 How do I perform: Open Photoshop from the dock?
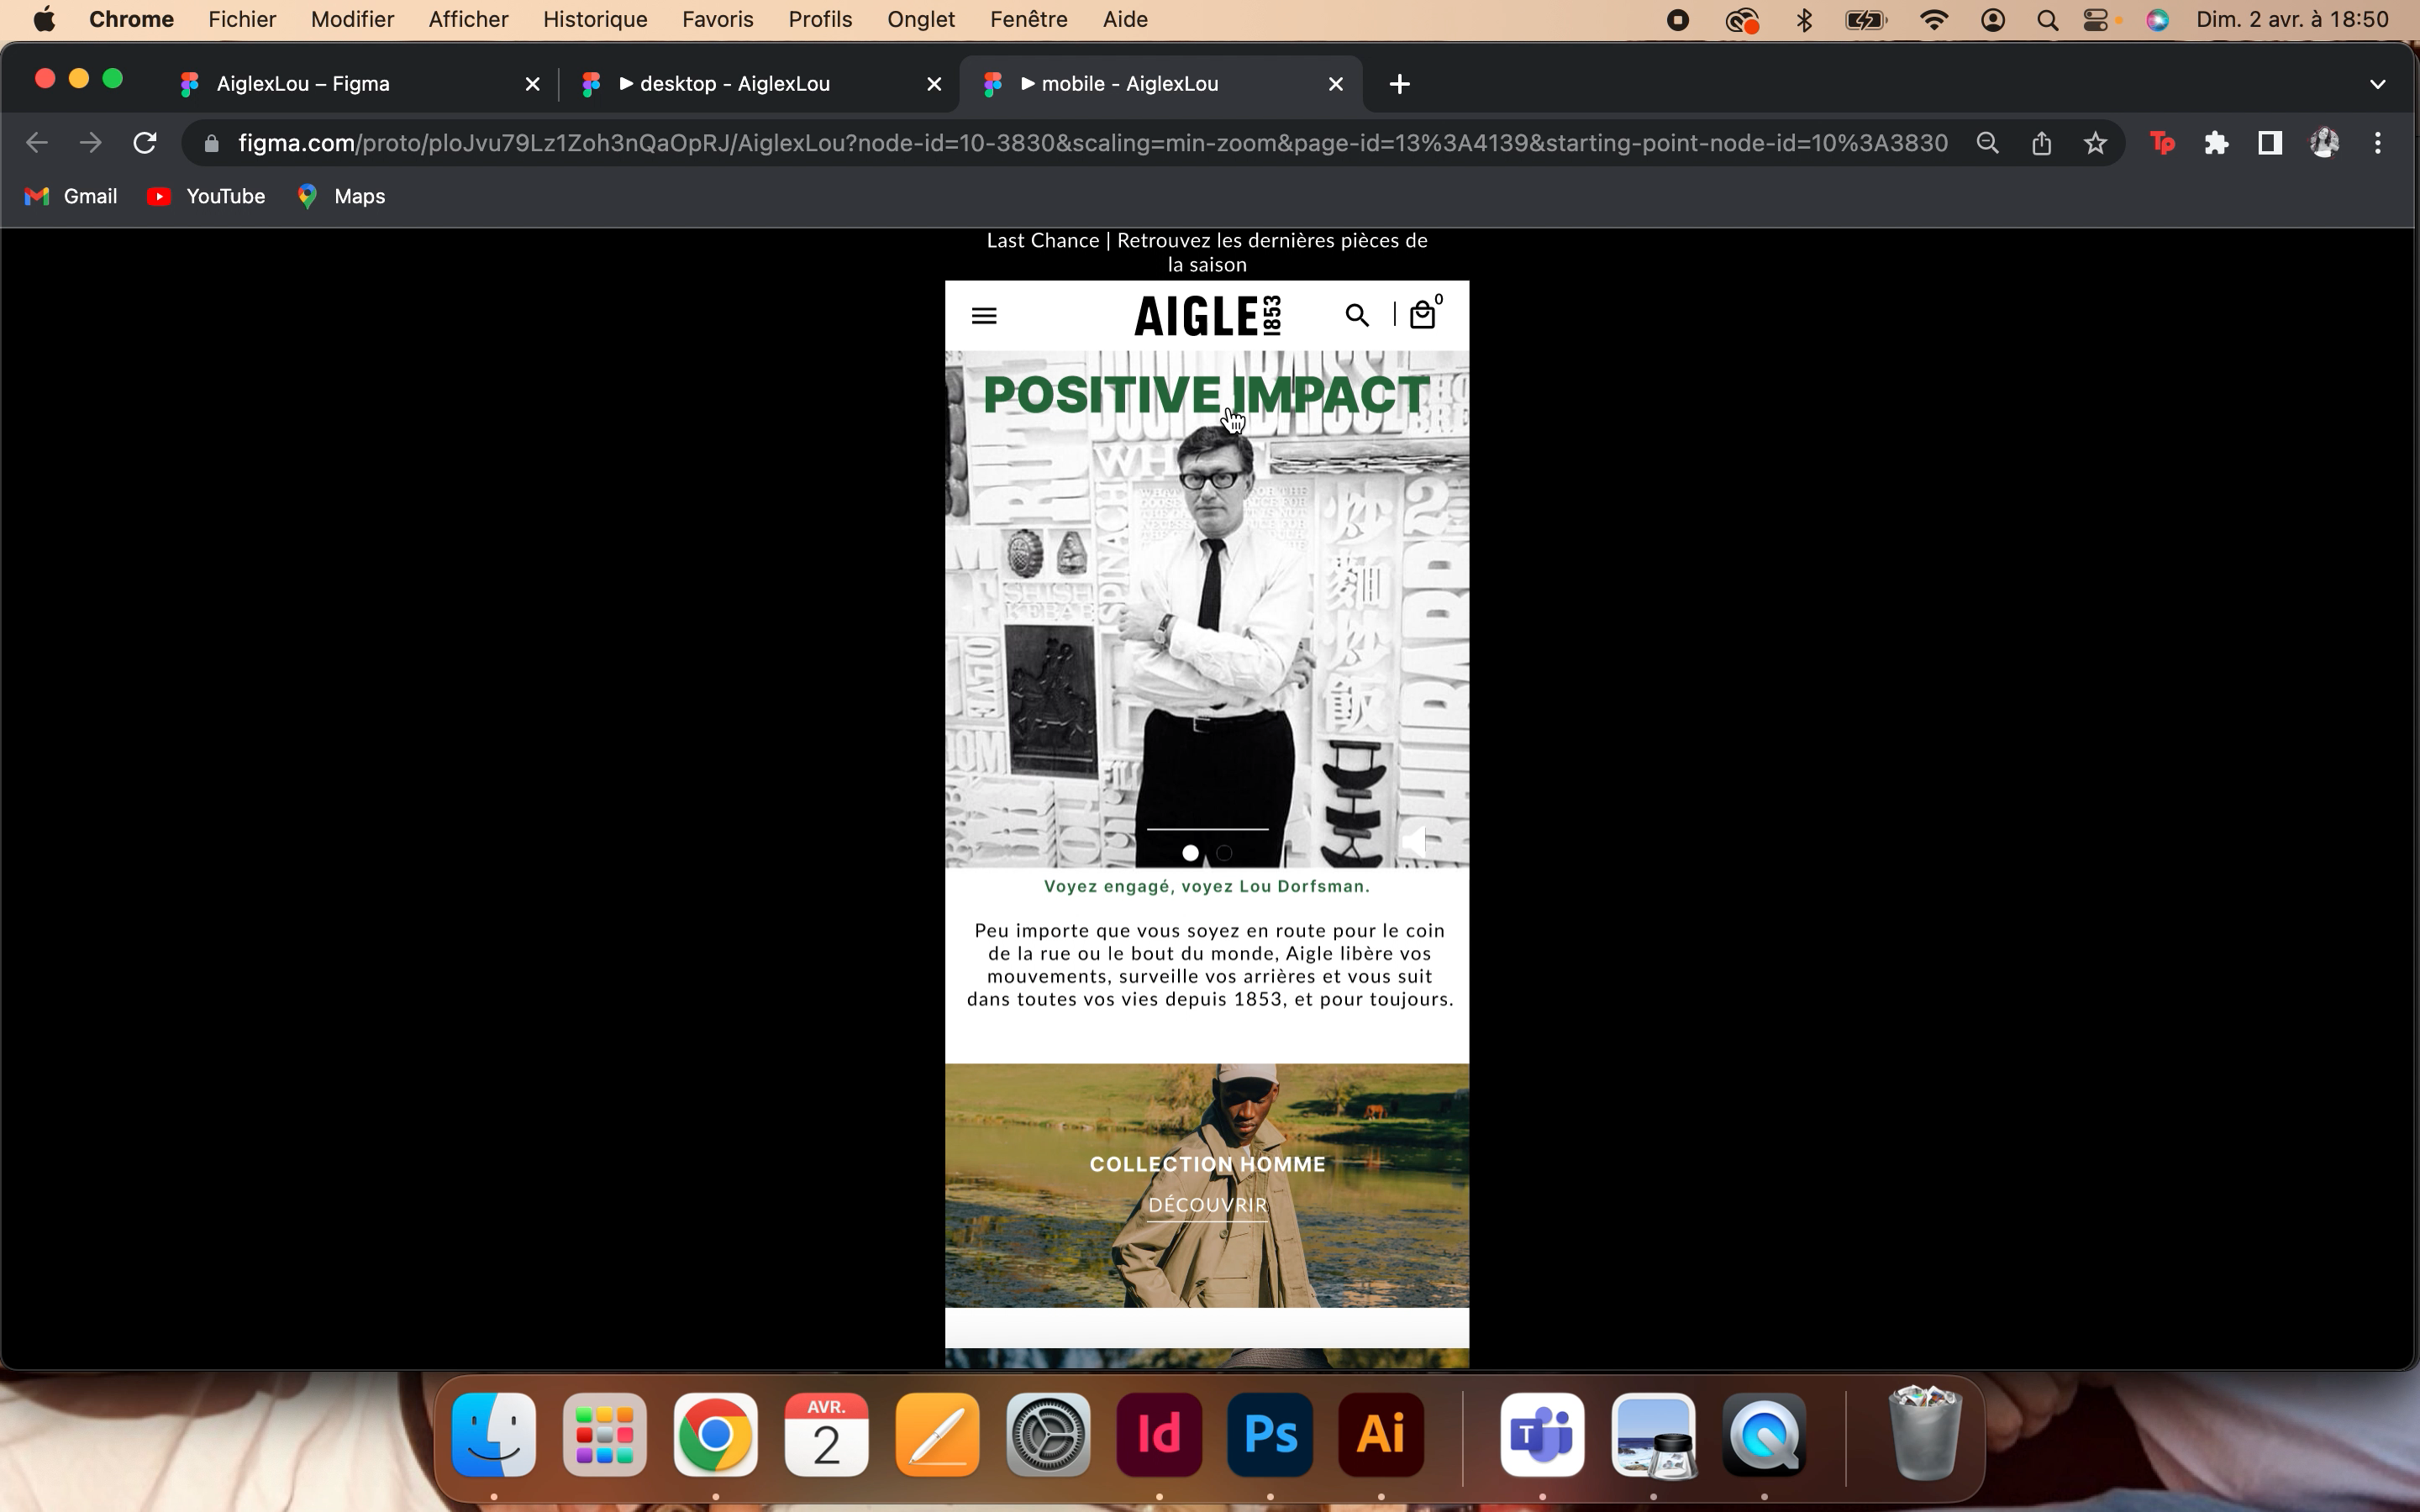pos(1270,1435)
